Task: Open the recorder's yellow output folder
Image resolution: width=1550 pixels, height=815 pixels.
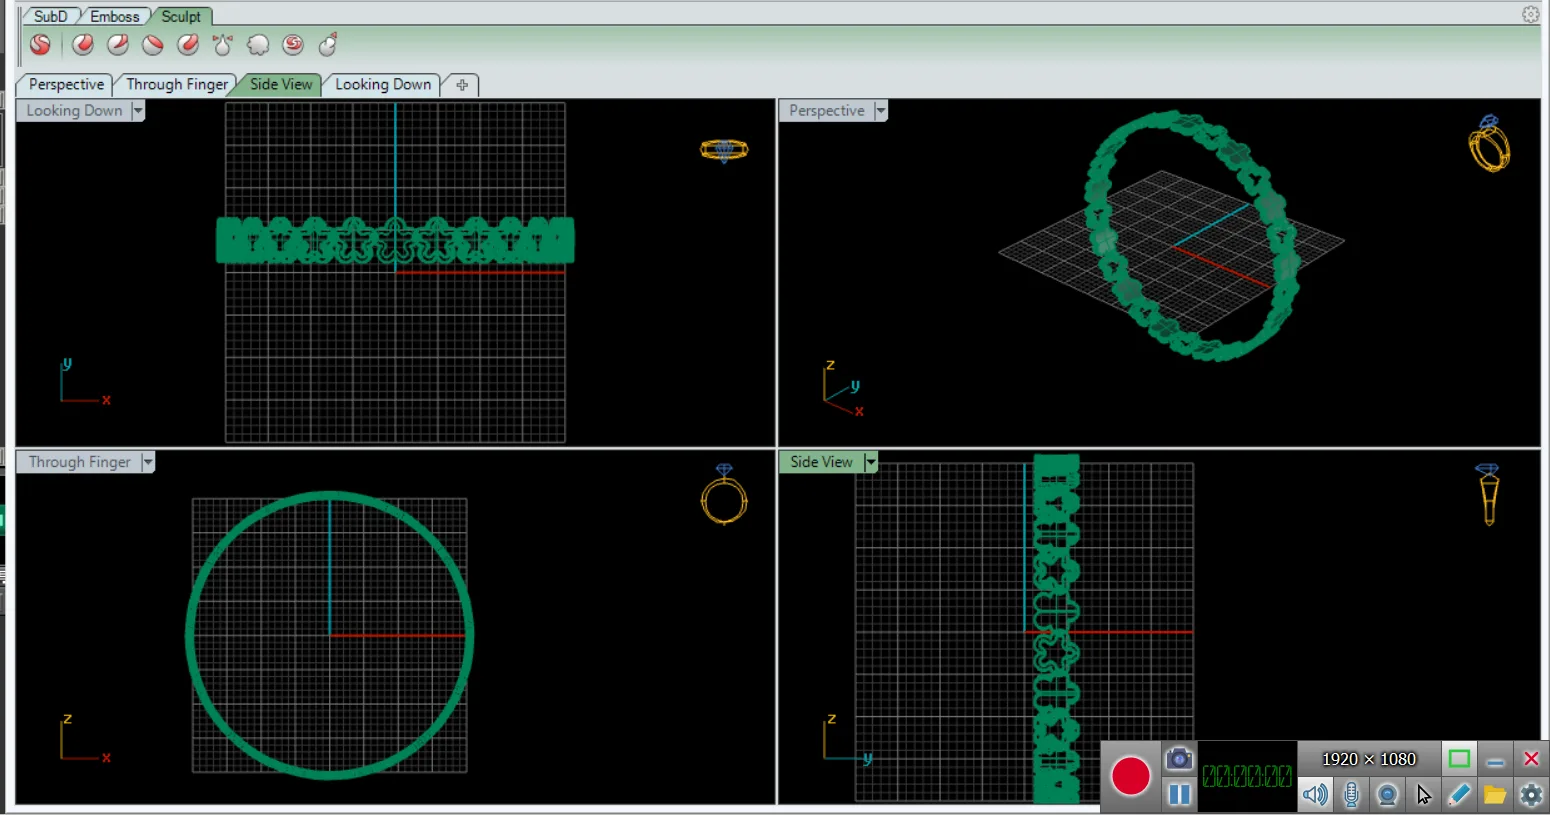Action: 1495,795
